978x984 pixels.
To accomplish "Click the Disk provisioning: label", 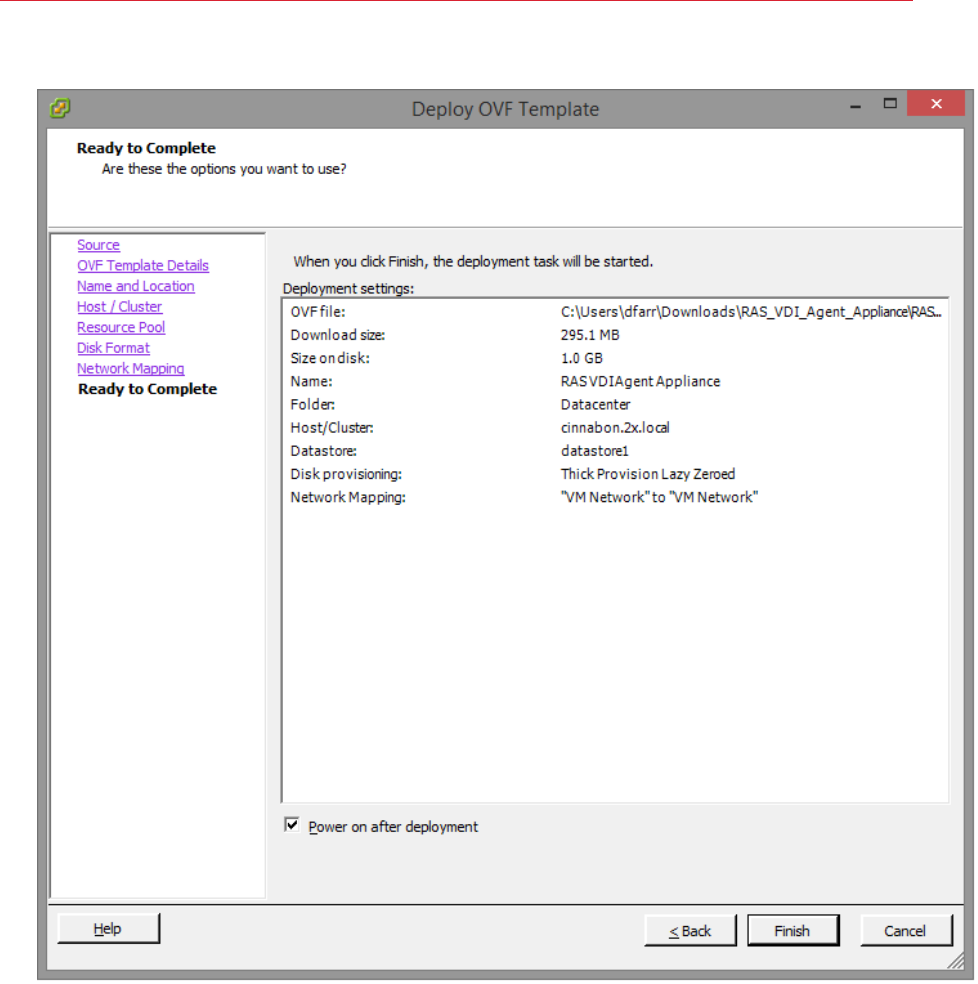I will click(x=346, y=474).
